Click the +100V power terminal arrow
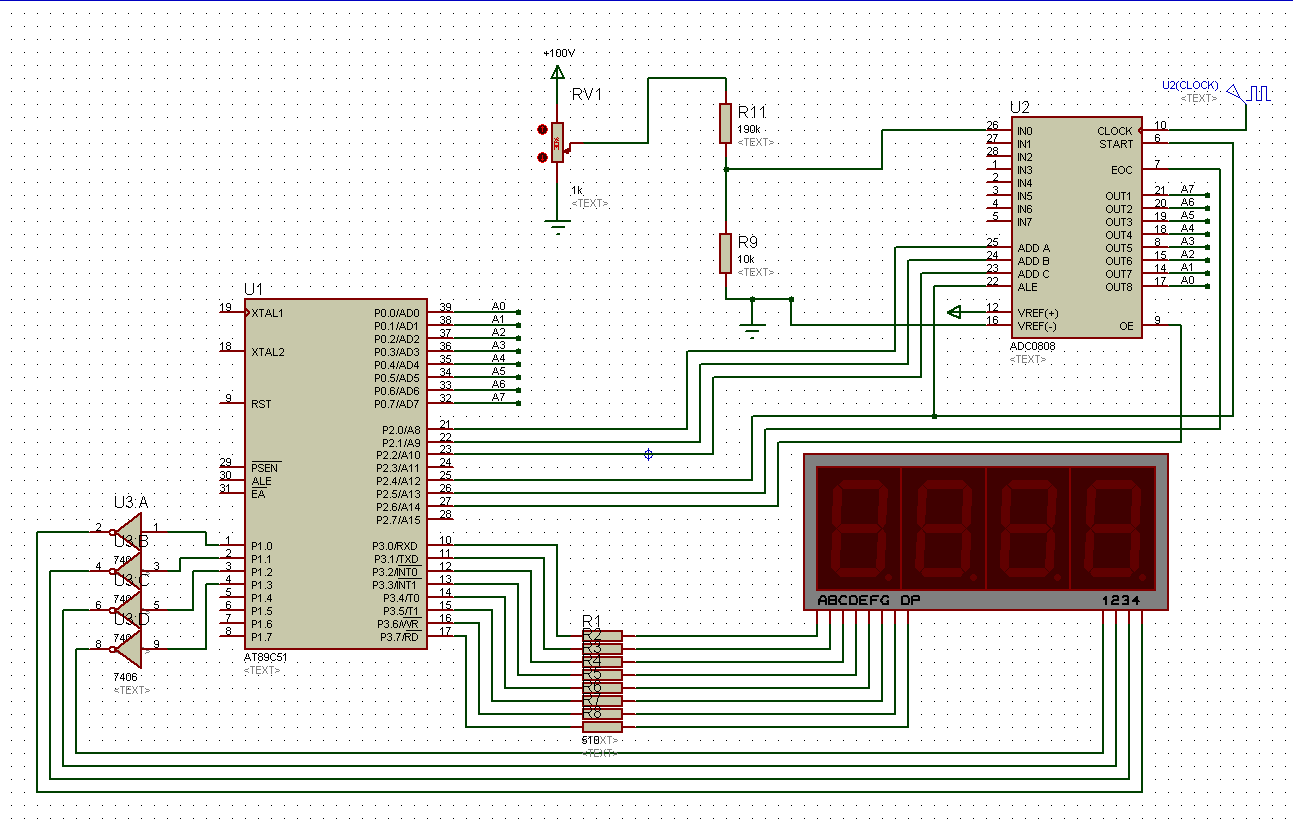The image size is (1293, 824). click(557, 71)
